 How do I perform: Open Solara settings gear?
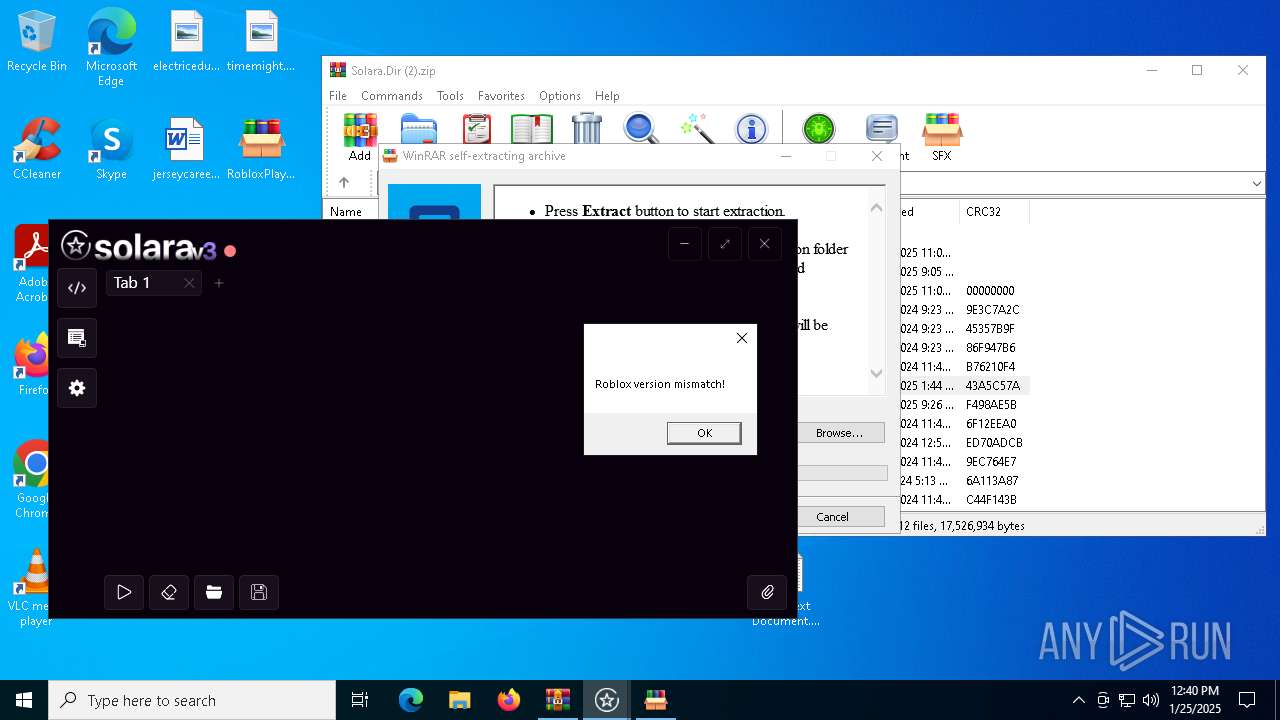pyautogui.click(x=77, y=388)
